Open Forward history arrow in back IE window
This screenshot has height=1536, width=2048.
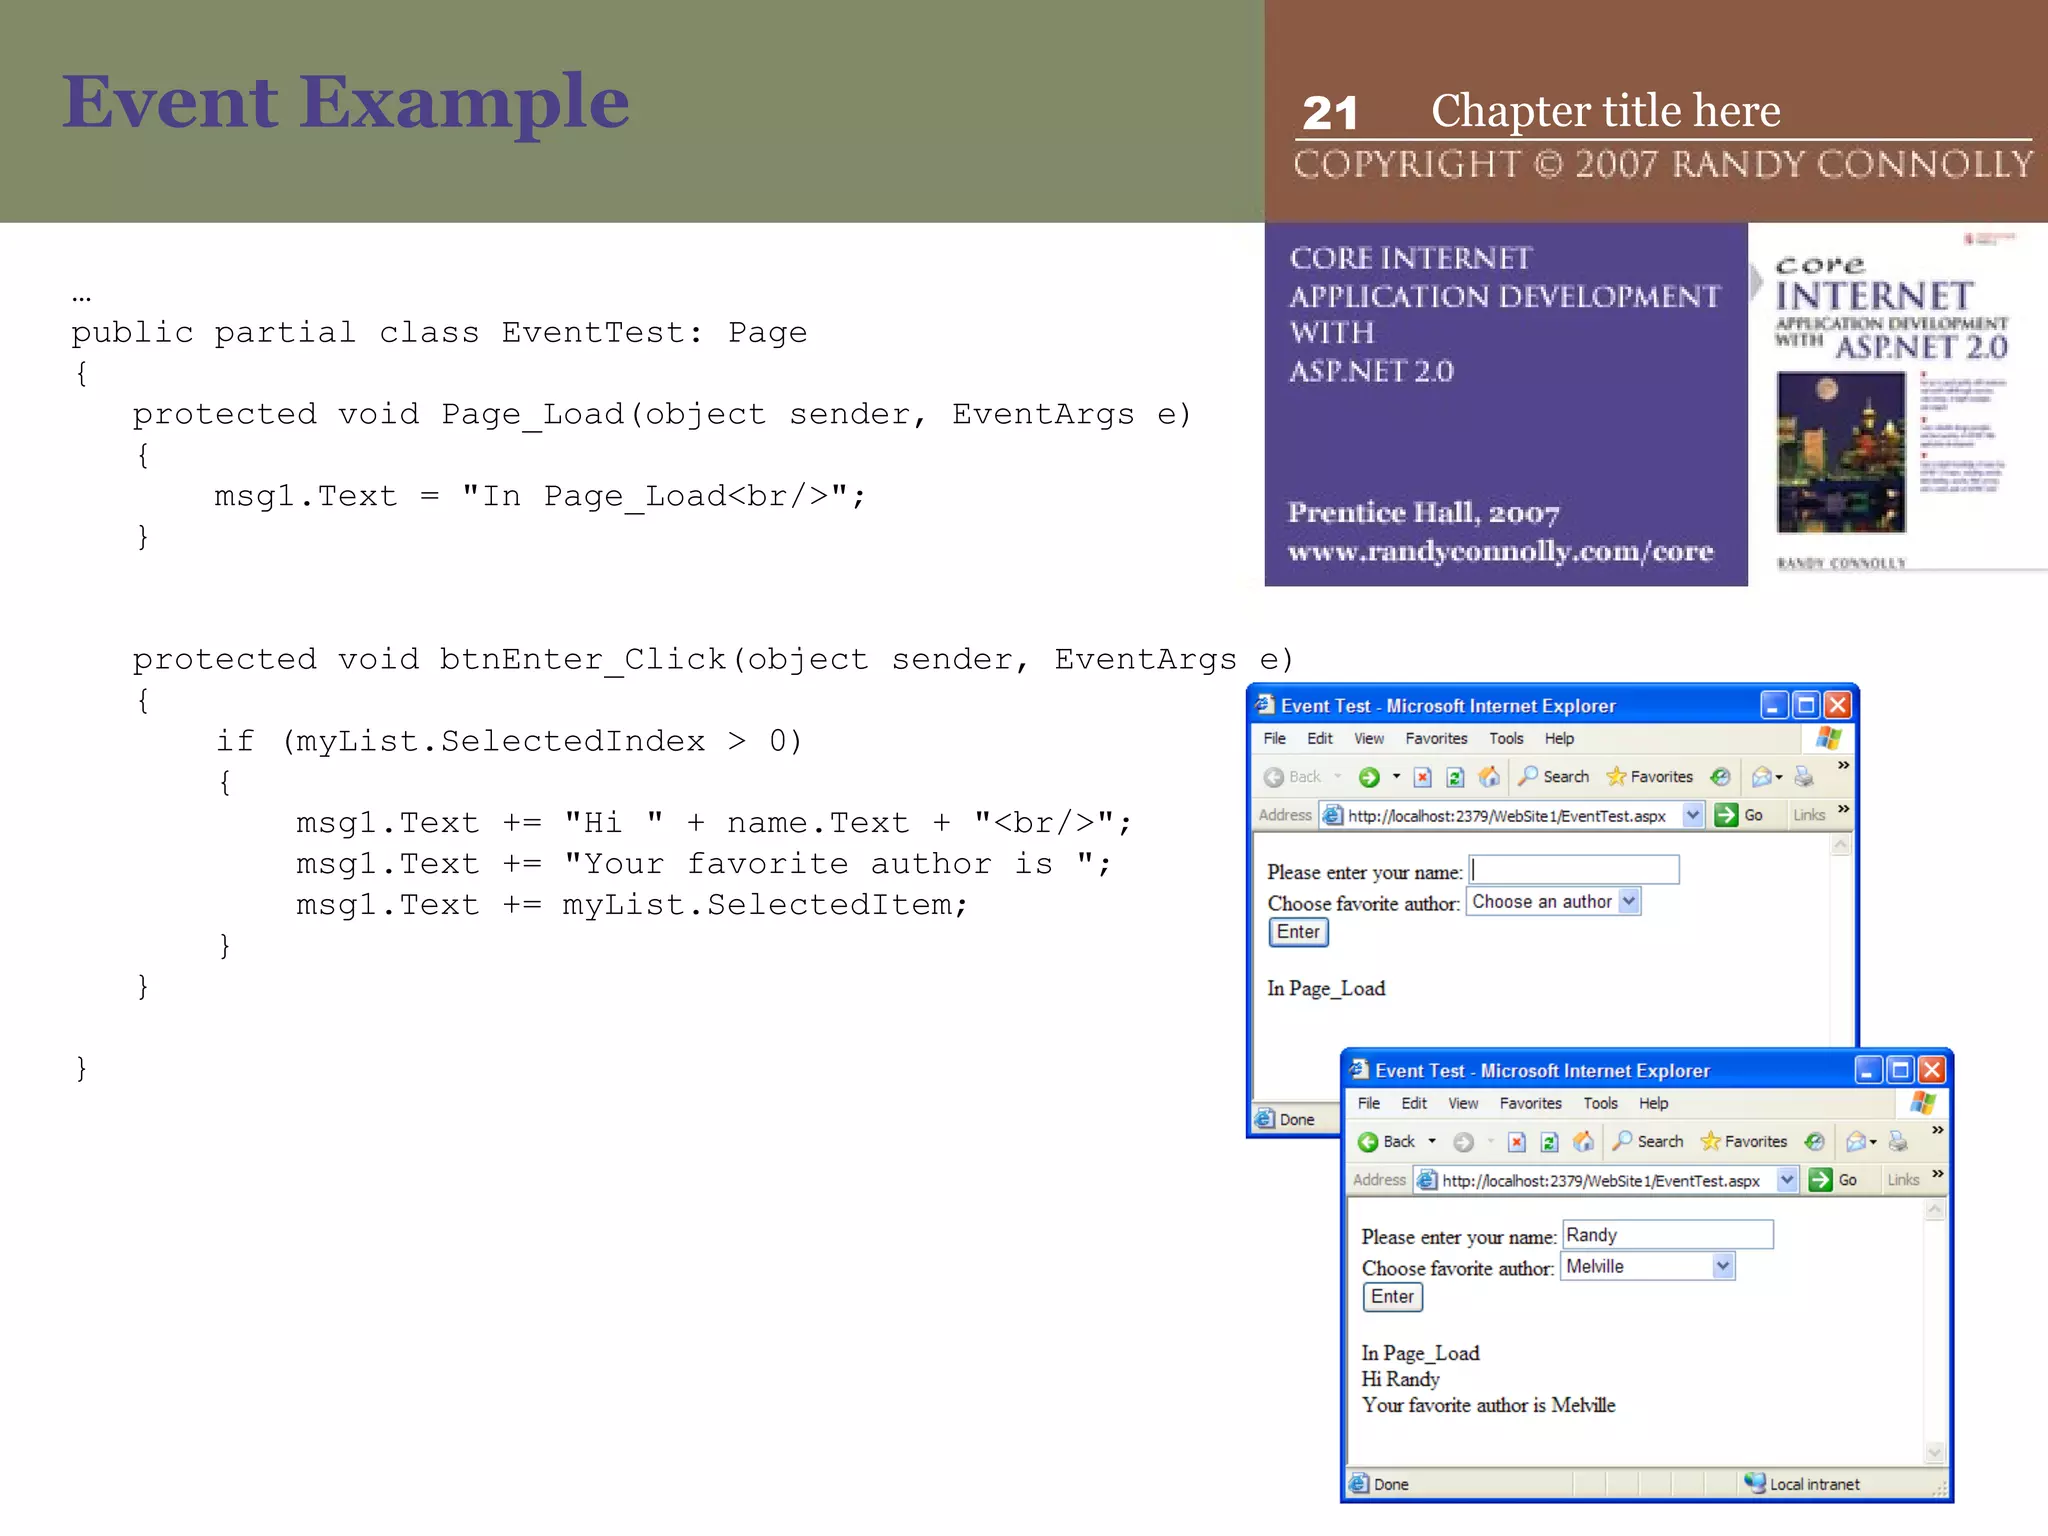(1396, 777)
